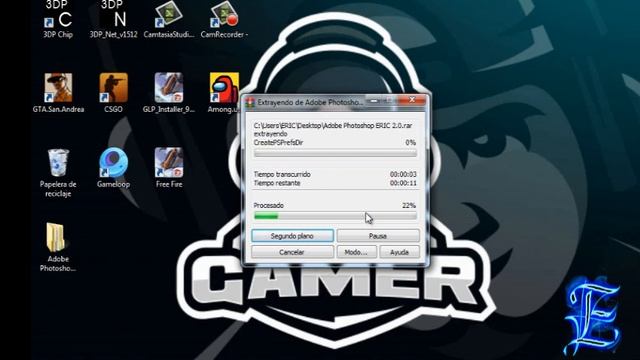Click the Procesado green progress bar

tap(335, 216)
